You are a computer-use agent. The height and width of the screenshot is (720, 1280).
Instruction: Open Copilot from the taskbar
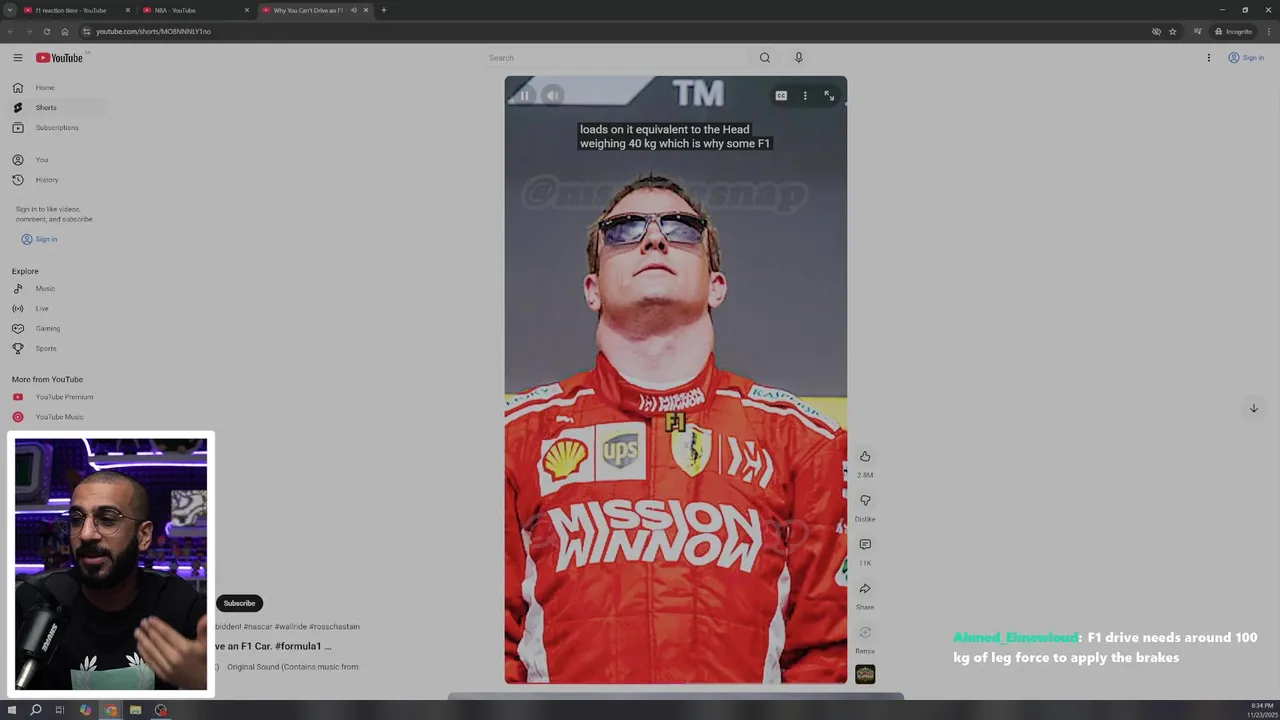point(85,710)
